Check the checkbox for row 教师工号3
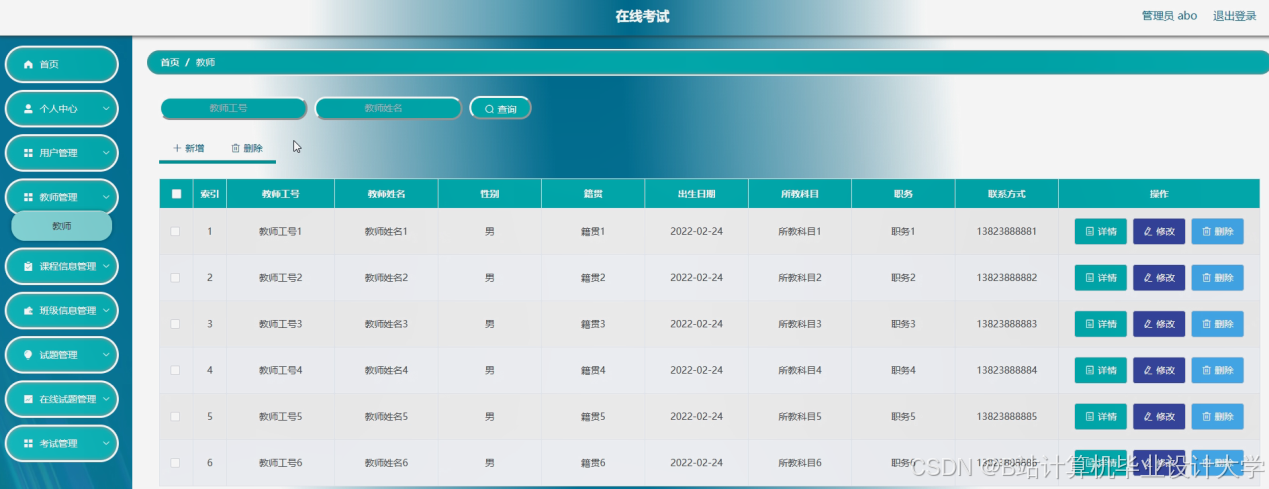The width and height of the screenshot is (1269, 489). 176,324
